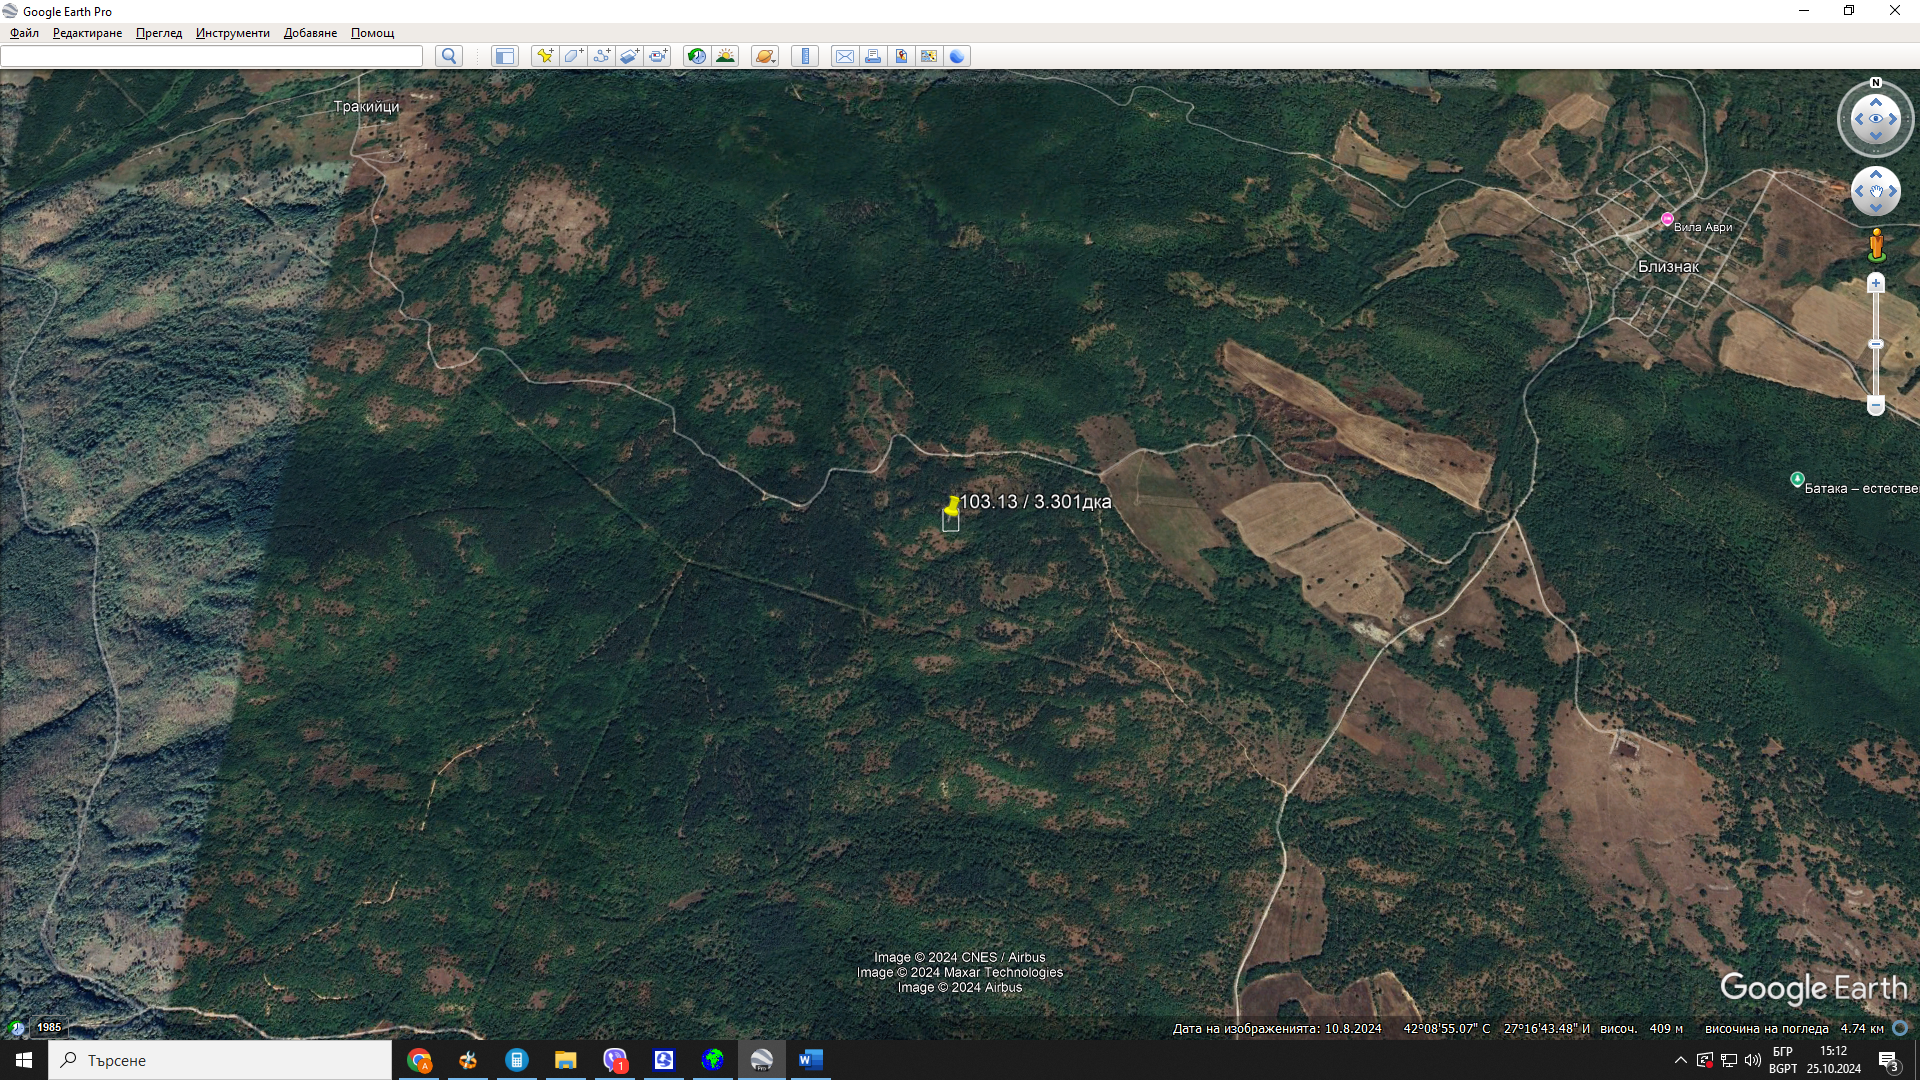Open the Редактиране menu
Viewport: 1920px width, 1080px height.
(x=87, y=33)
